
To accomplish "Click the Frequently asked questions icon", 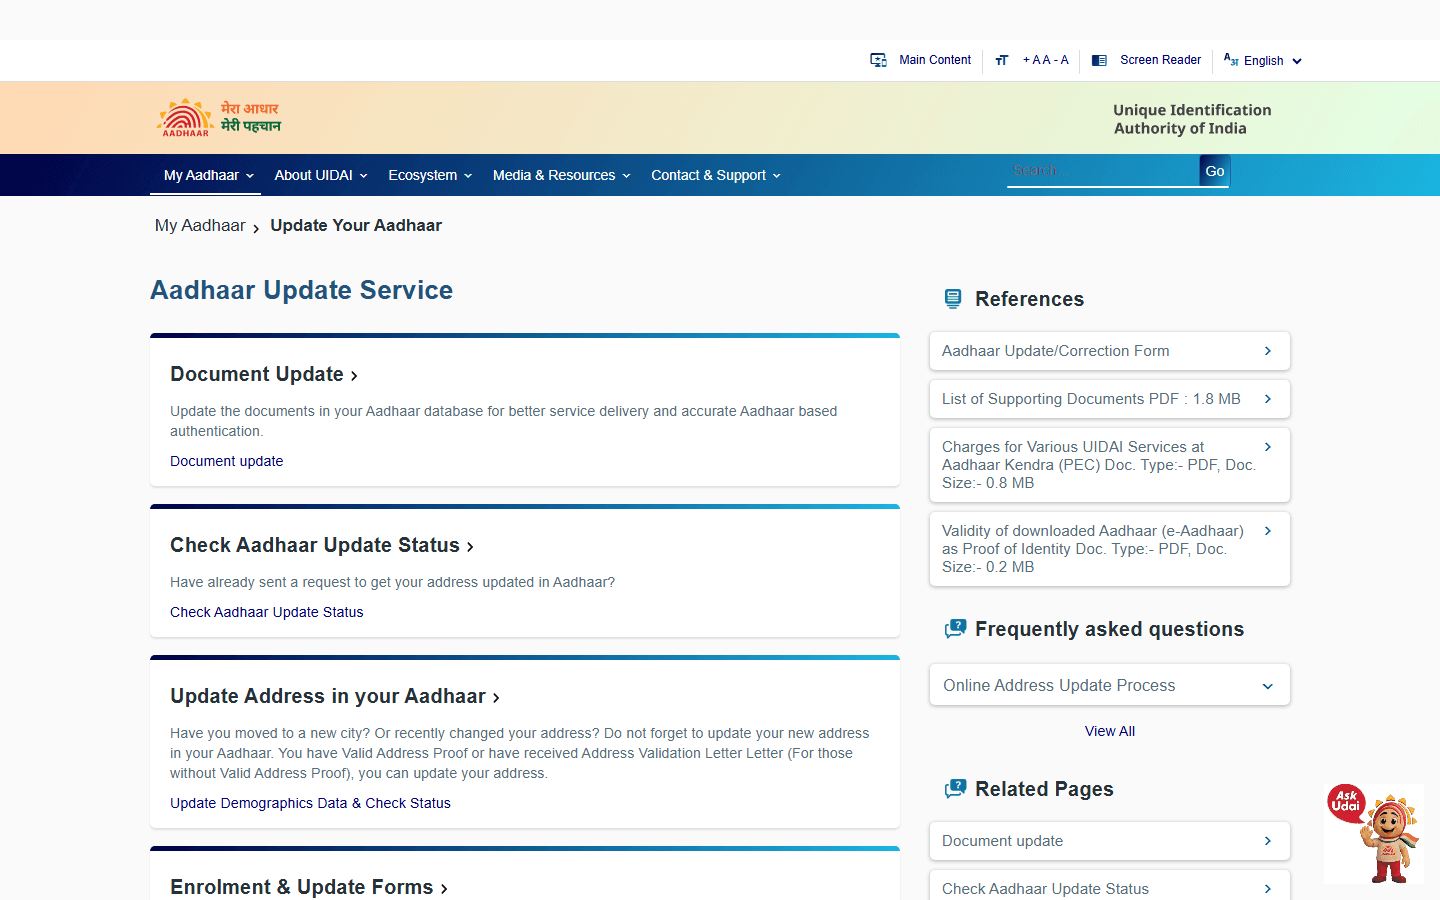I will coord(955,629).
